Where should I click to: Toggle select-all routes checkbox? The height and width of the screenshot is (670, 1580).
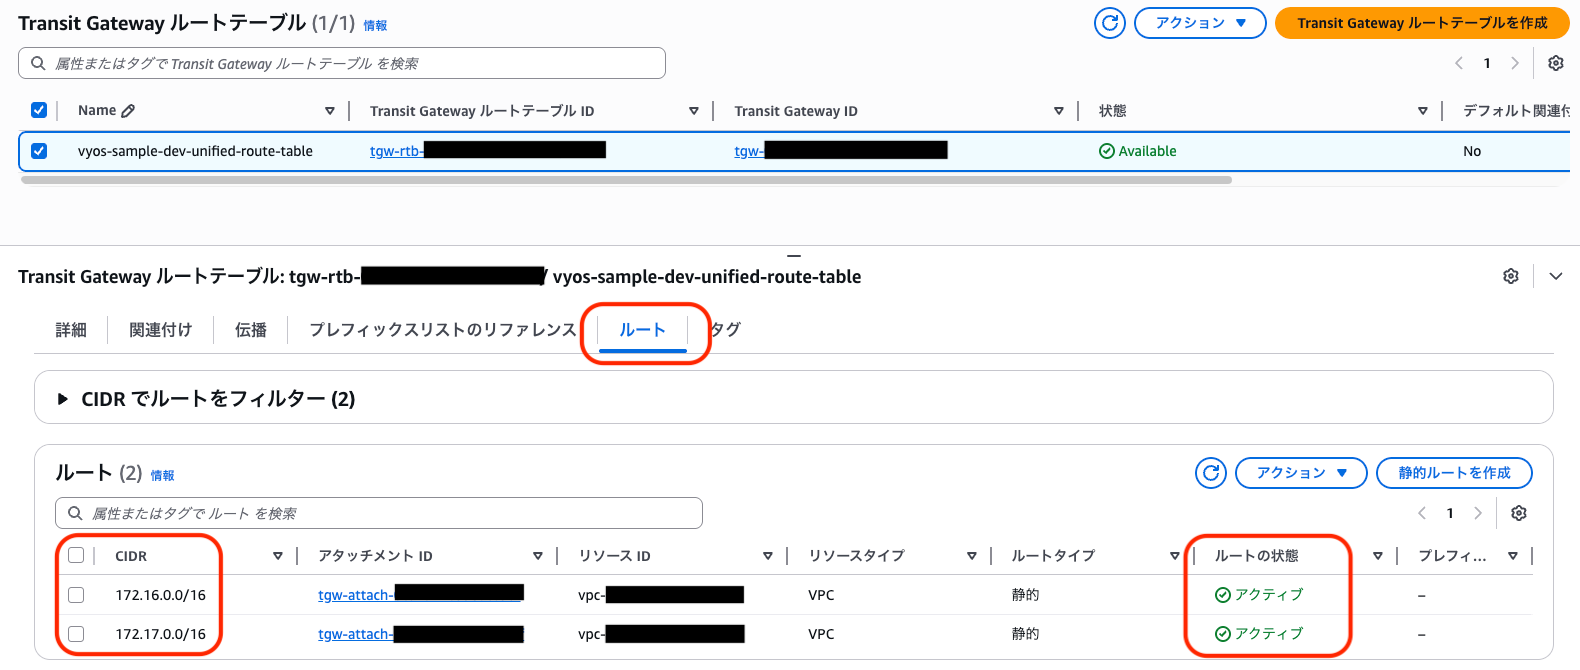pyautogui.click(x=76, y=555)
